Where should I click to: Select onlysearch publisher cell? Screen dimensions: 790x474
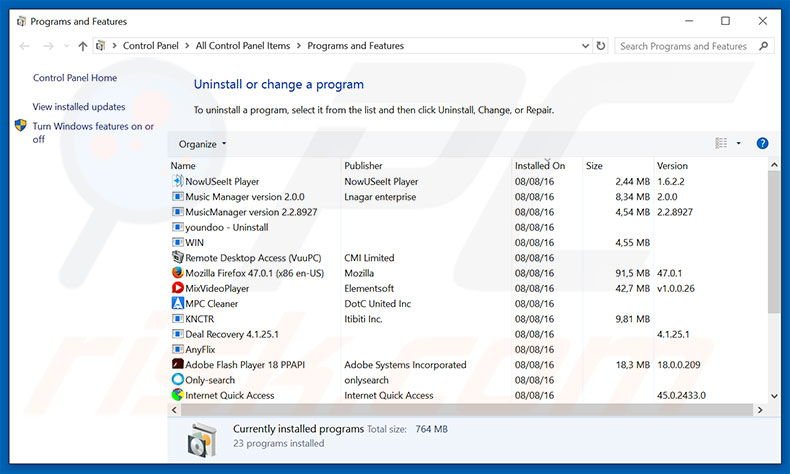366,380
